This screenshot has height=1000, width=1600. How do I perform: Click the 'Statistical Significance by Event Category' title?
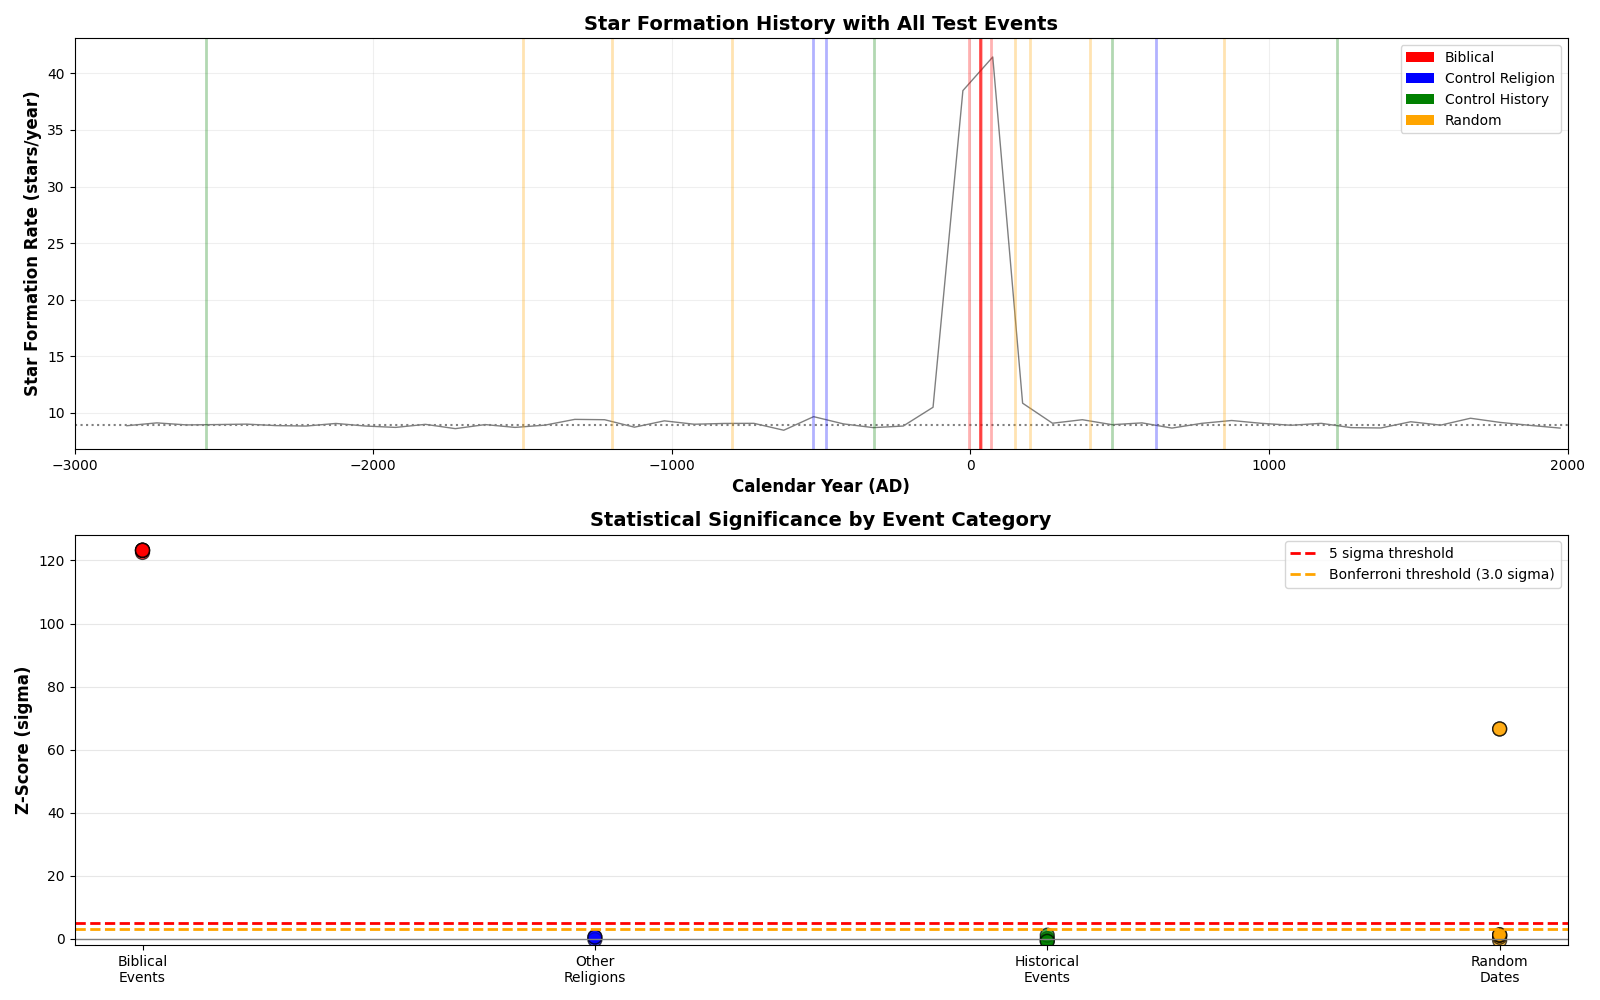tap(820, 520)
